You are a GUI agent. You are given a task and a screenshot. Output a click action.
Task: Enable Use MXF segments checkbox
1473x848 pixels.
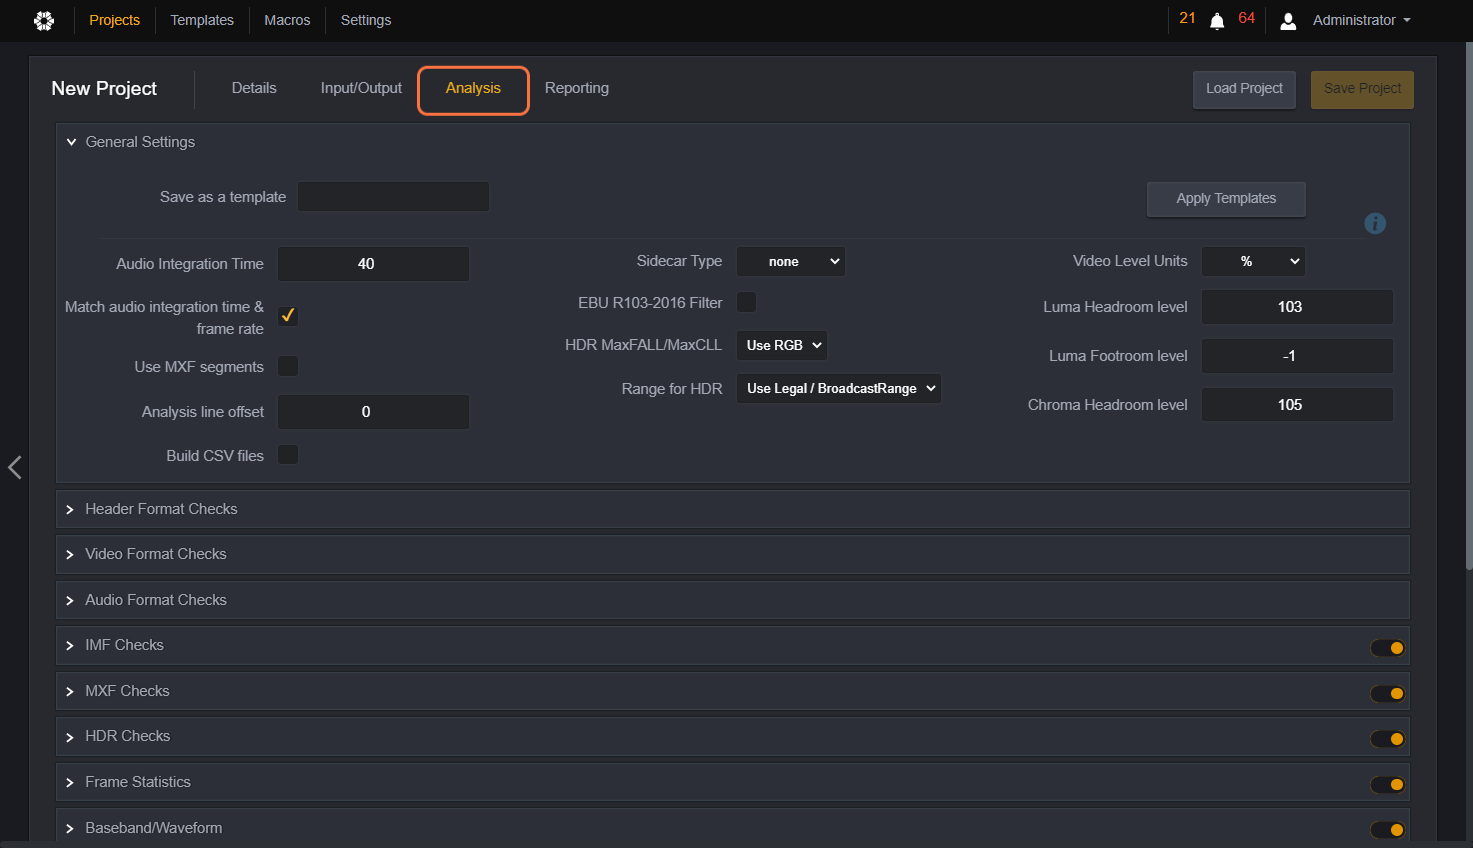[288, 366]
